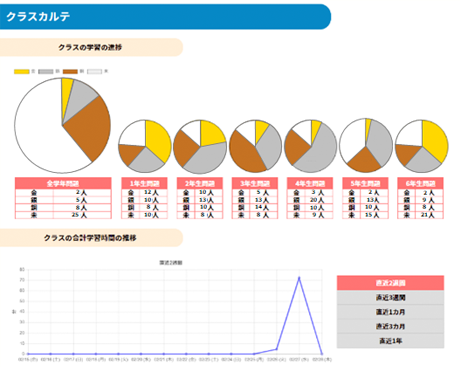Viewport: 460px width, 368px height.
Task: Click the 2人 gold cell in 全学年問題 table
Action: (x=82, y=193)
